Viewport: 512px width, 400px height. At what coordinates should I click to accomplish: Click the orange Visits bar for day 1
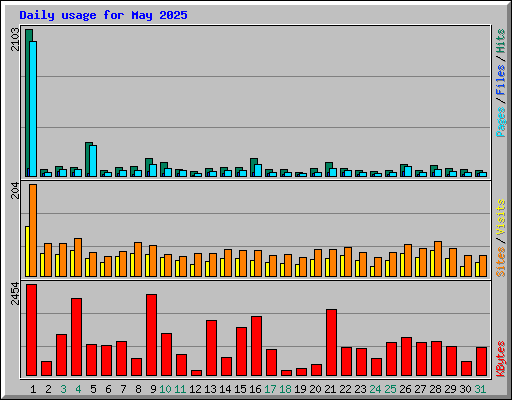click(33, 230)
